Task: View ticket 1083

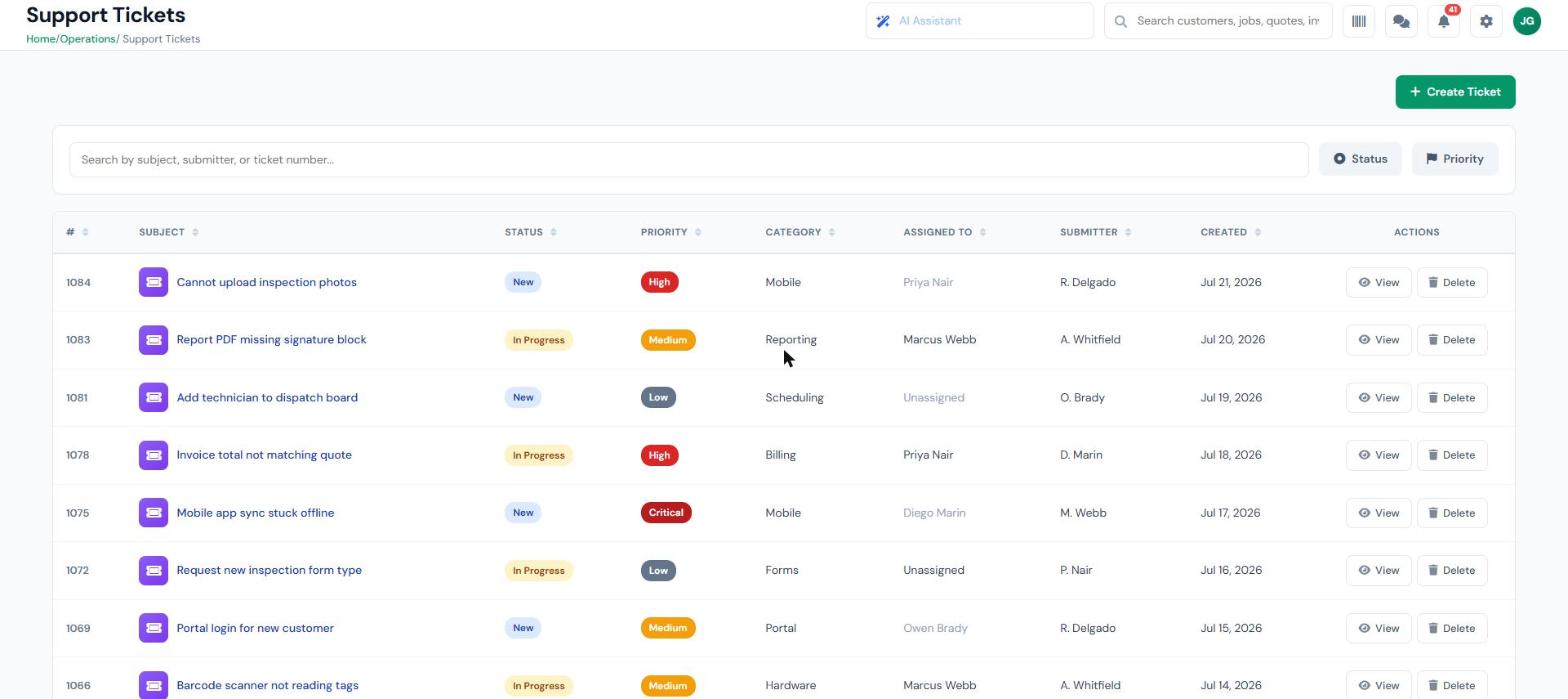Action: [x=1378, y=340]
